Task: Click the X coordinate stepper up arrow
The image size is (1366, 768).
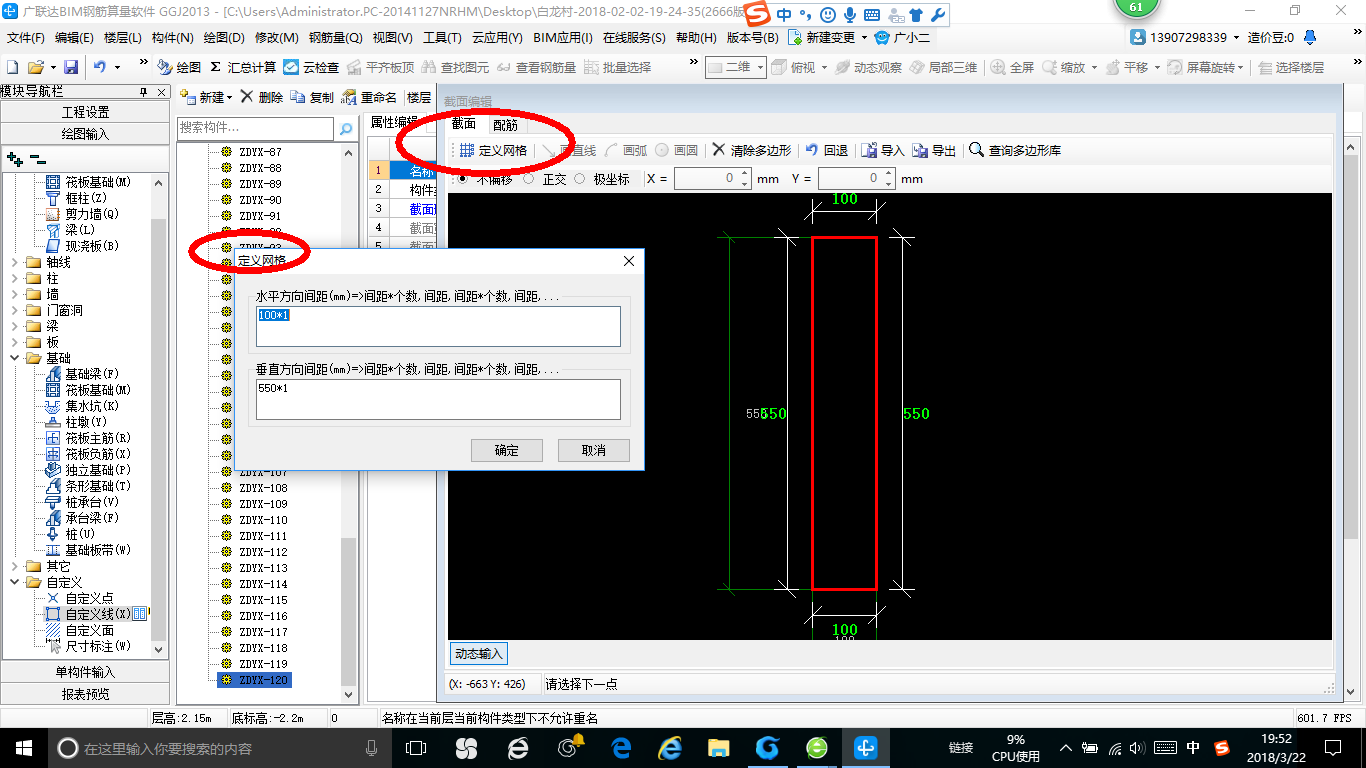Action: pyautogui.click(x=744, y=174)
